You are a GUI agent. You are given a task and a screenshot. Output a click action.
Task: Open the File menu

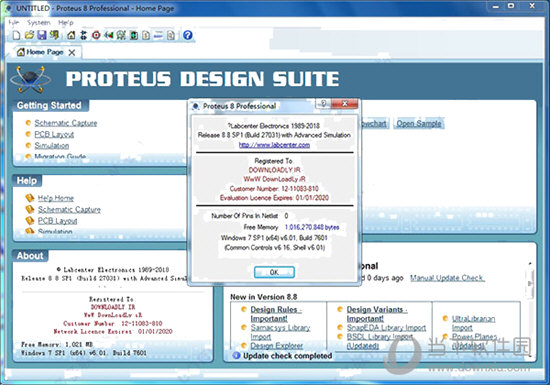(13, 23)
